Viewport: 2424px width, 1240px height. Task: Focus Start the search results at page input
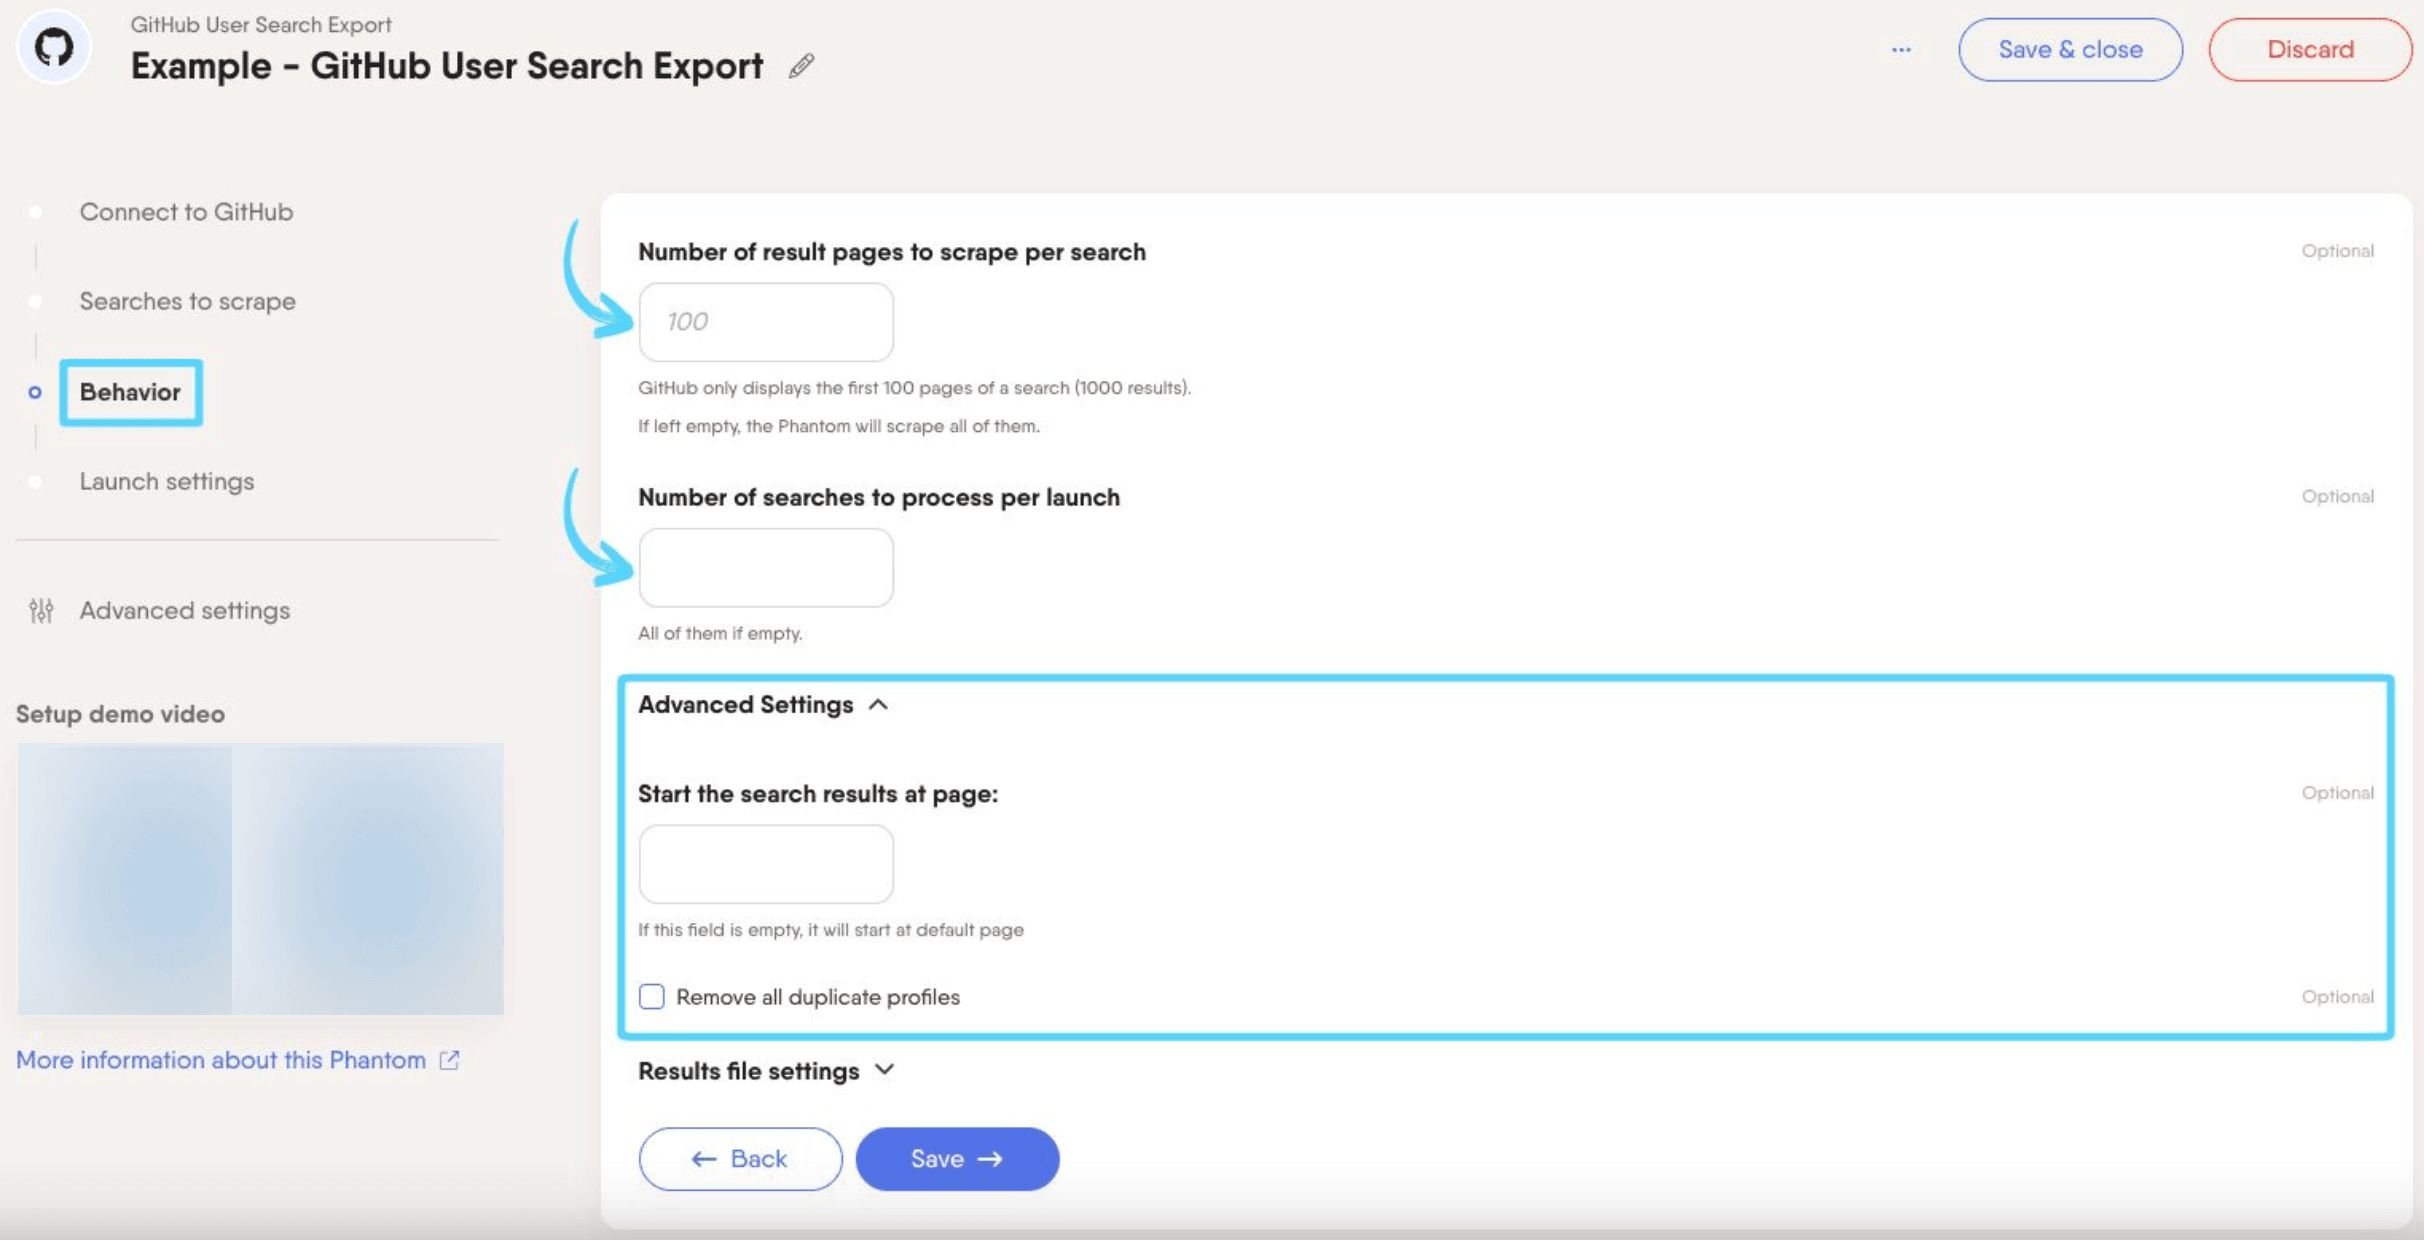pyautogui.click(x=766, y=864)
